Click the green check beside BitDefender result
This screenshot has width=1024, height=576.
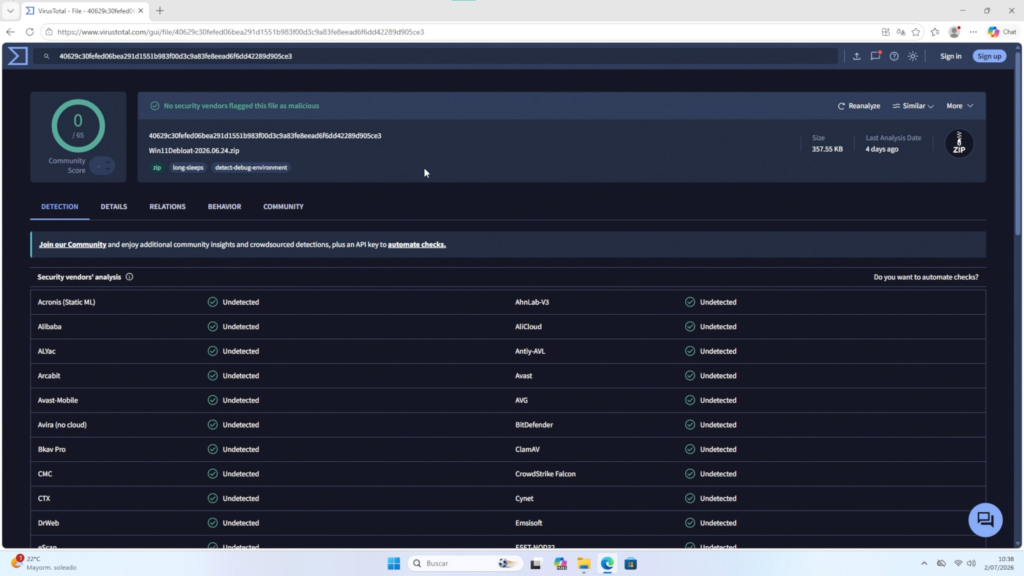click(x=690, y=424)
